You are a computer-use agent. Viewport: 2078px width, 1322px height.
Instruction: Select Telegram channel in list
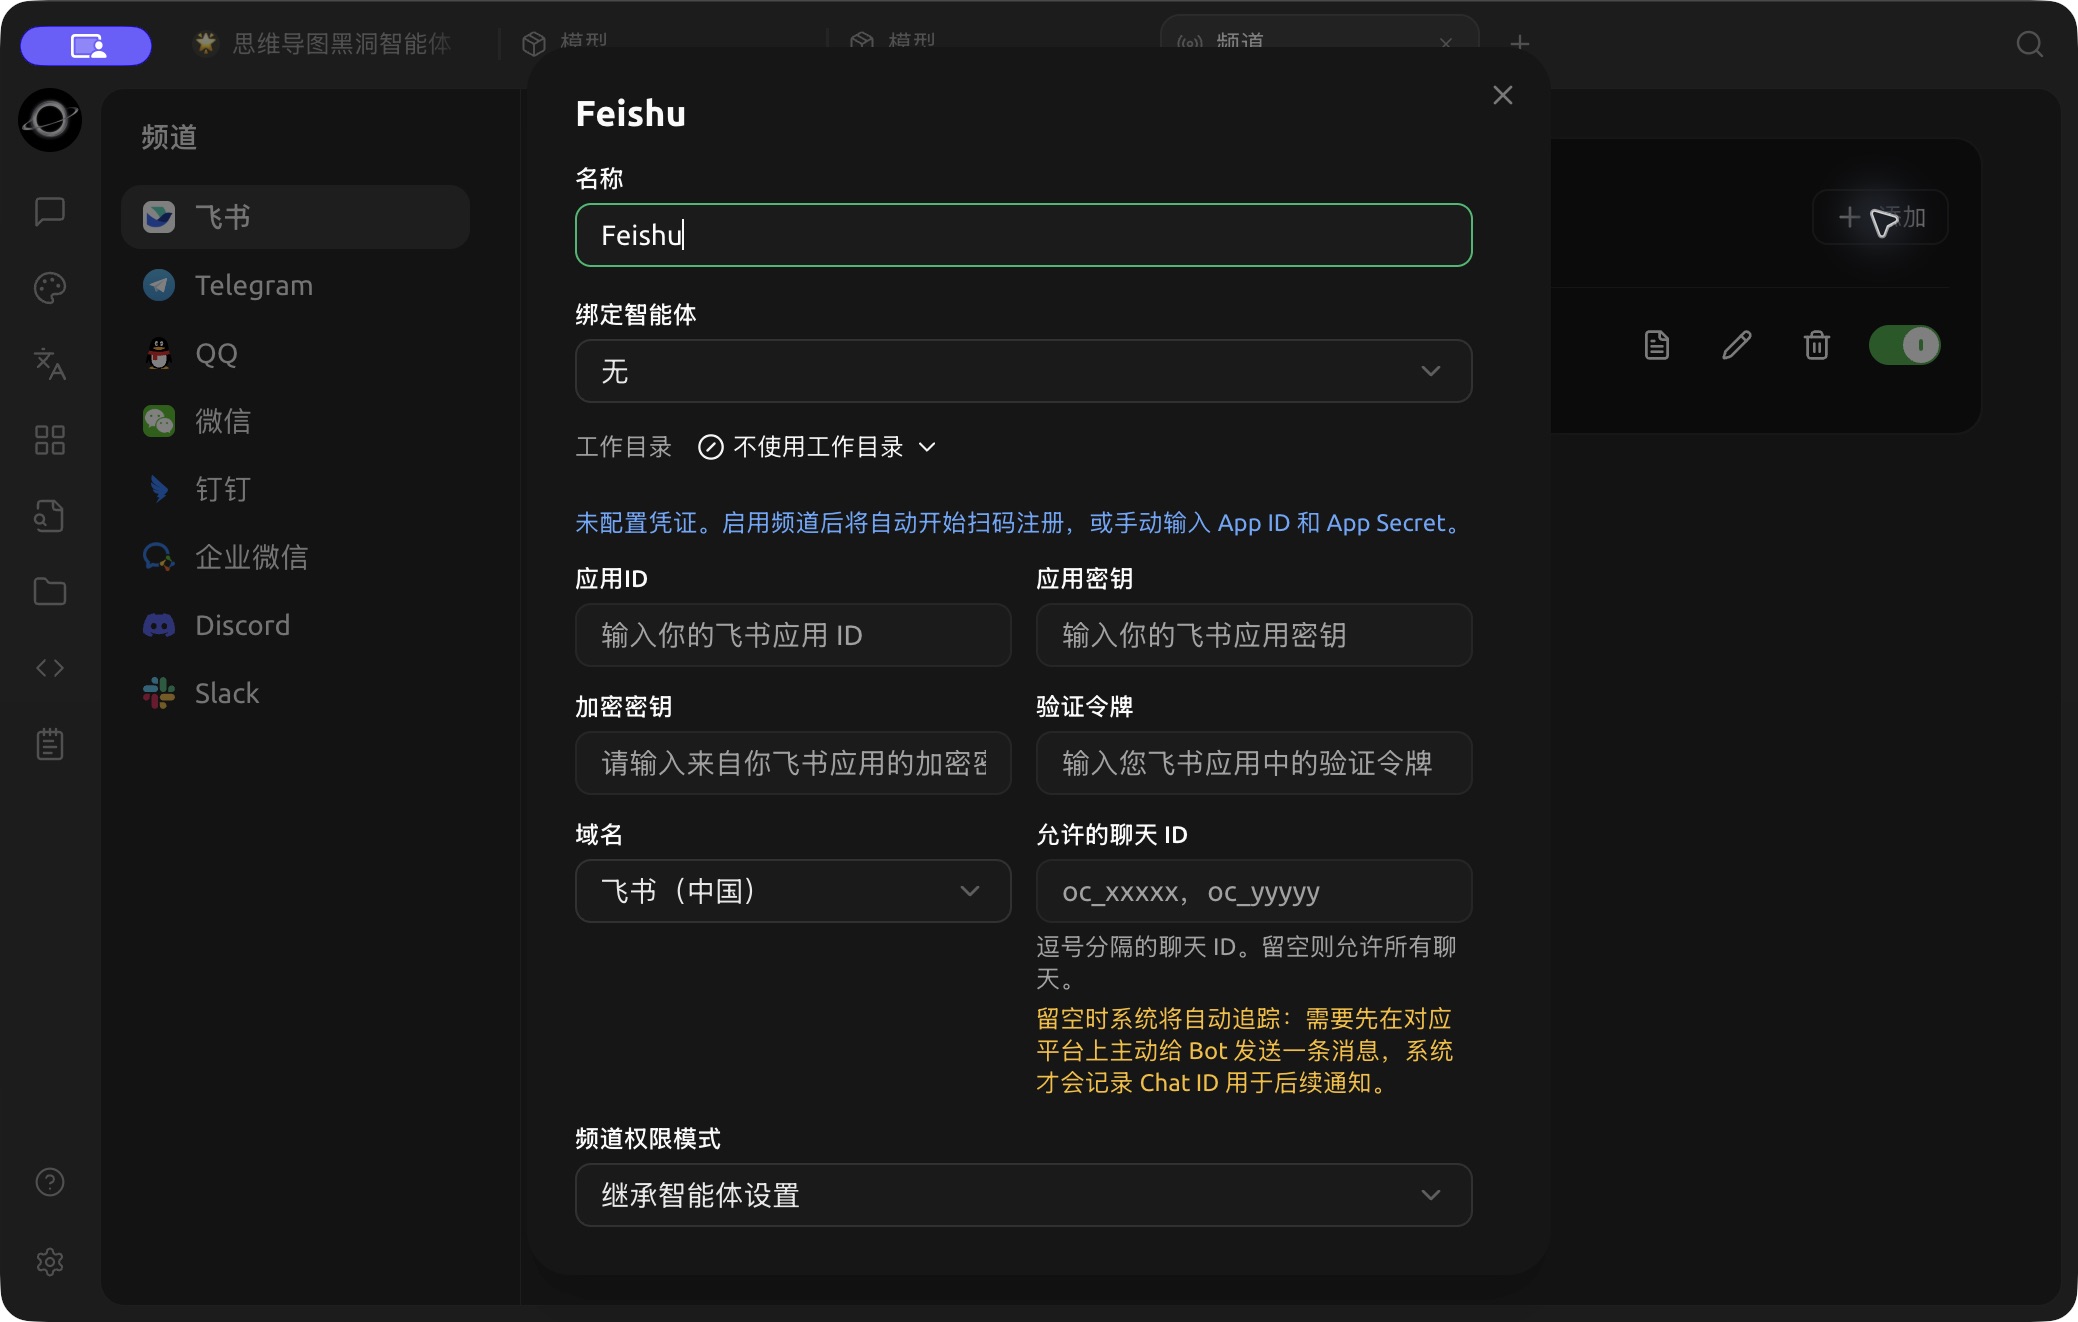[295, 285]
